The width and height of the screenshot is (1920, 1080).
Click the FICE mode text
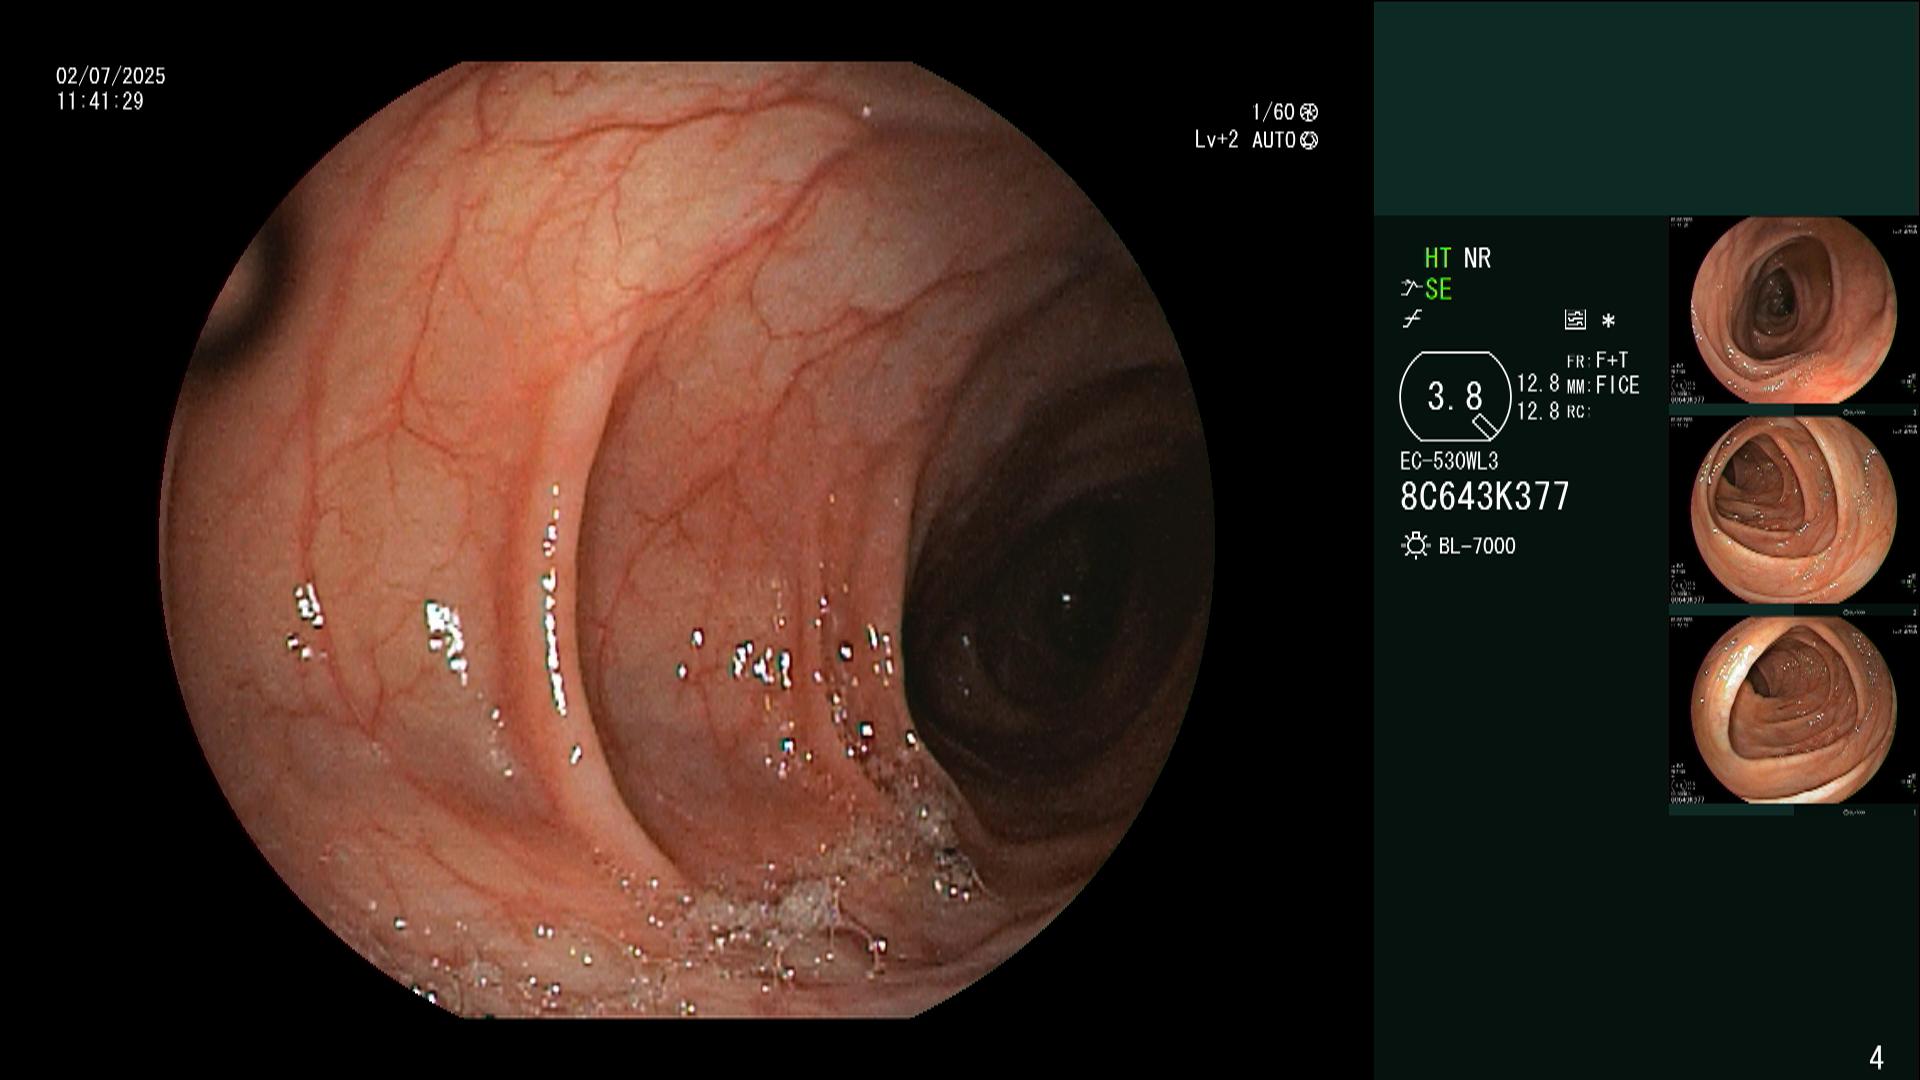[1617, 386]
